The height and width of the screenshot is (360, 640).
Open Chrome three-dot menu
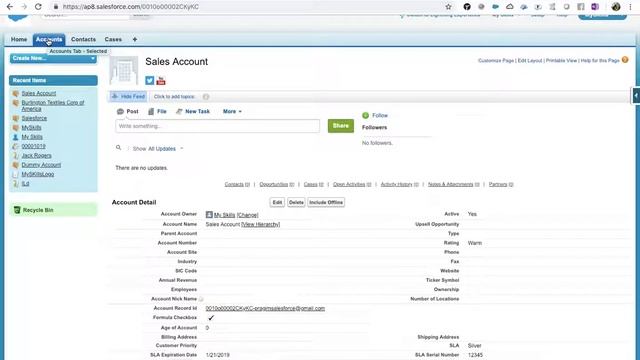tap(630, 7)
